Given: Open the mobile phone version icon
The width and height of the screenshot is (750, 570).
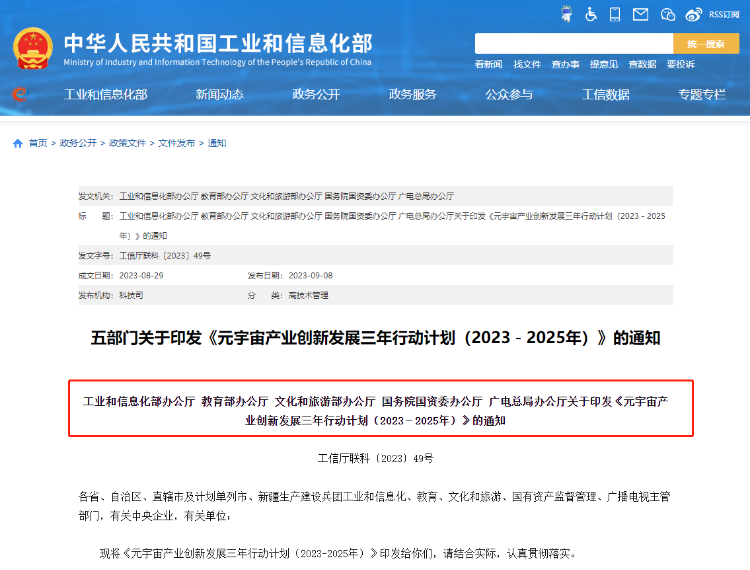Looking at the screenshot, I should pos(615,14).
